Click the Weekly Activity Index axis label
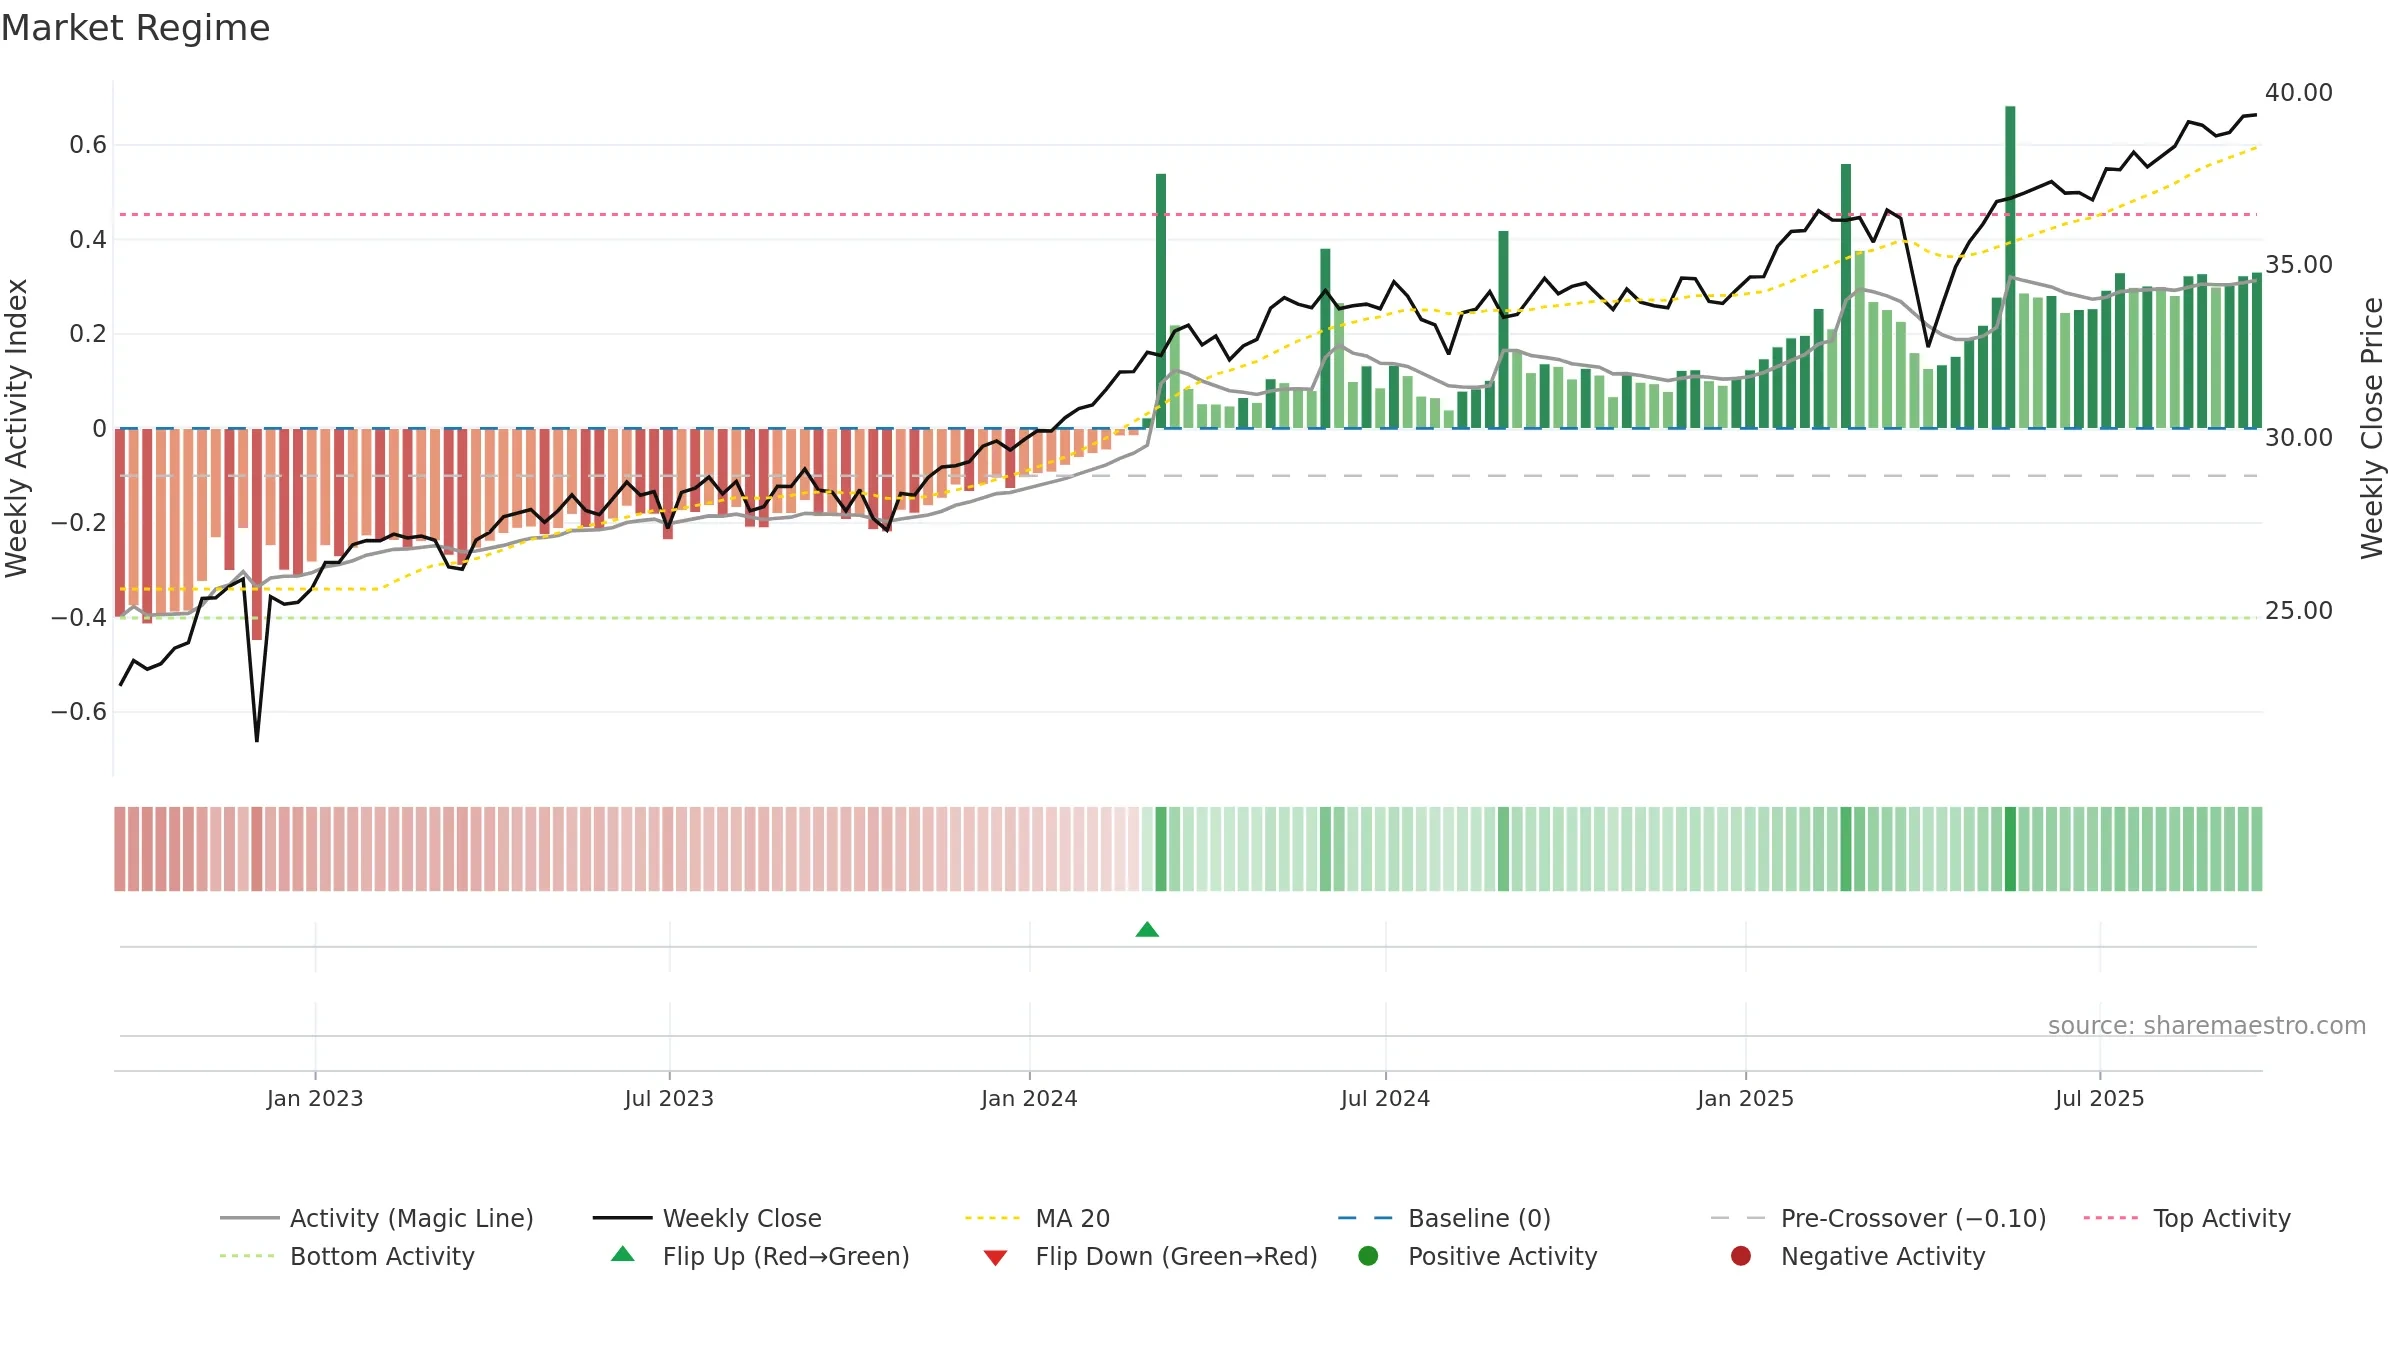The height and width of the screenshot is (1350, 2400). (16, 428)
